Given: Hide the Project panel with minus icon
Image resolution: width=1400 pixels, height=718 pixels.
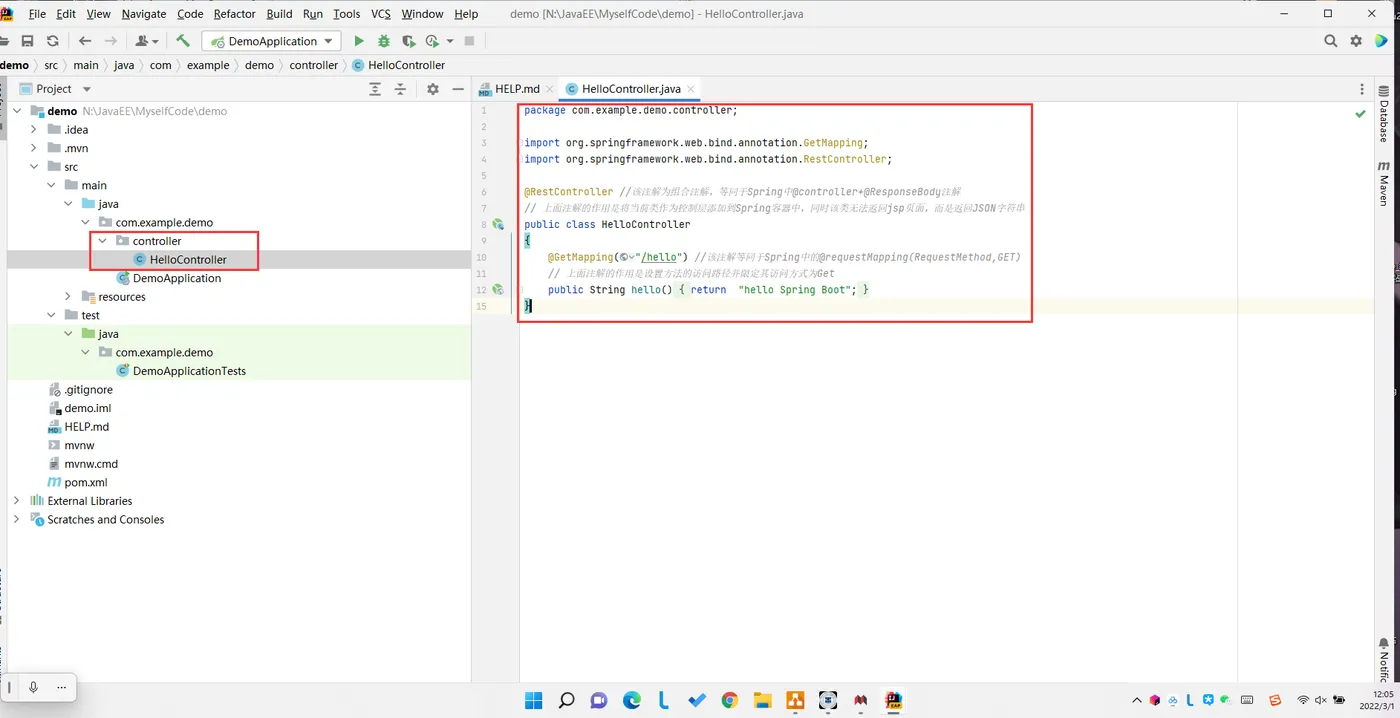Looking at the screenshot, I should pos(458,89).
